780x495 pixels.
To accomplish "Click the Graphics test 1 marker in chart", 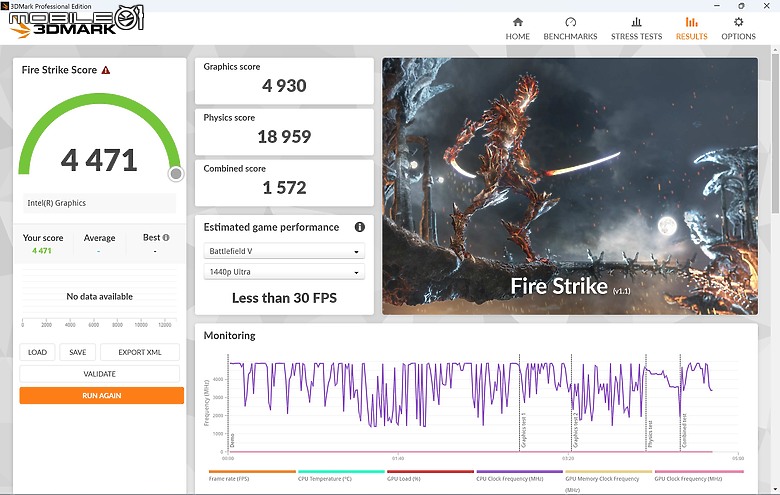I will click(523, 431).
